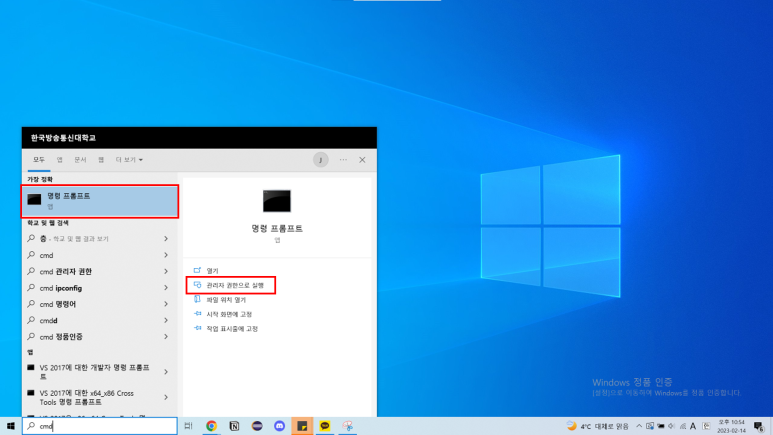Expand arrow beside 'cmd ipconfig'
This screenshot has height=435, width=773.
(166, 288)
